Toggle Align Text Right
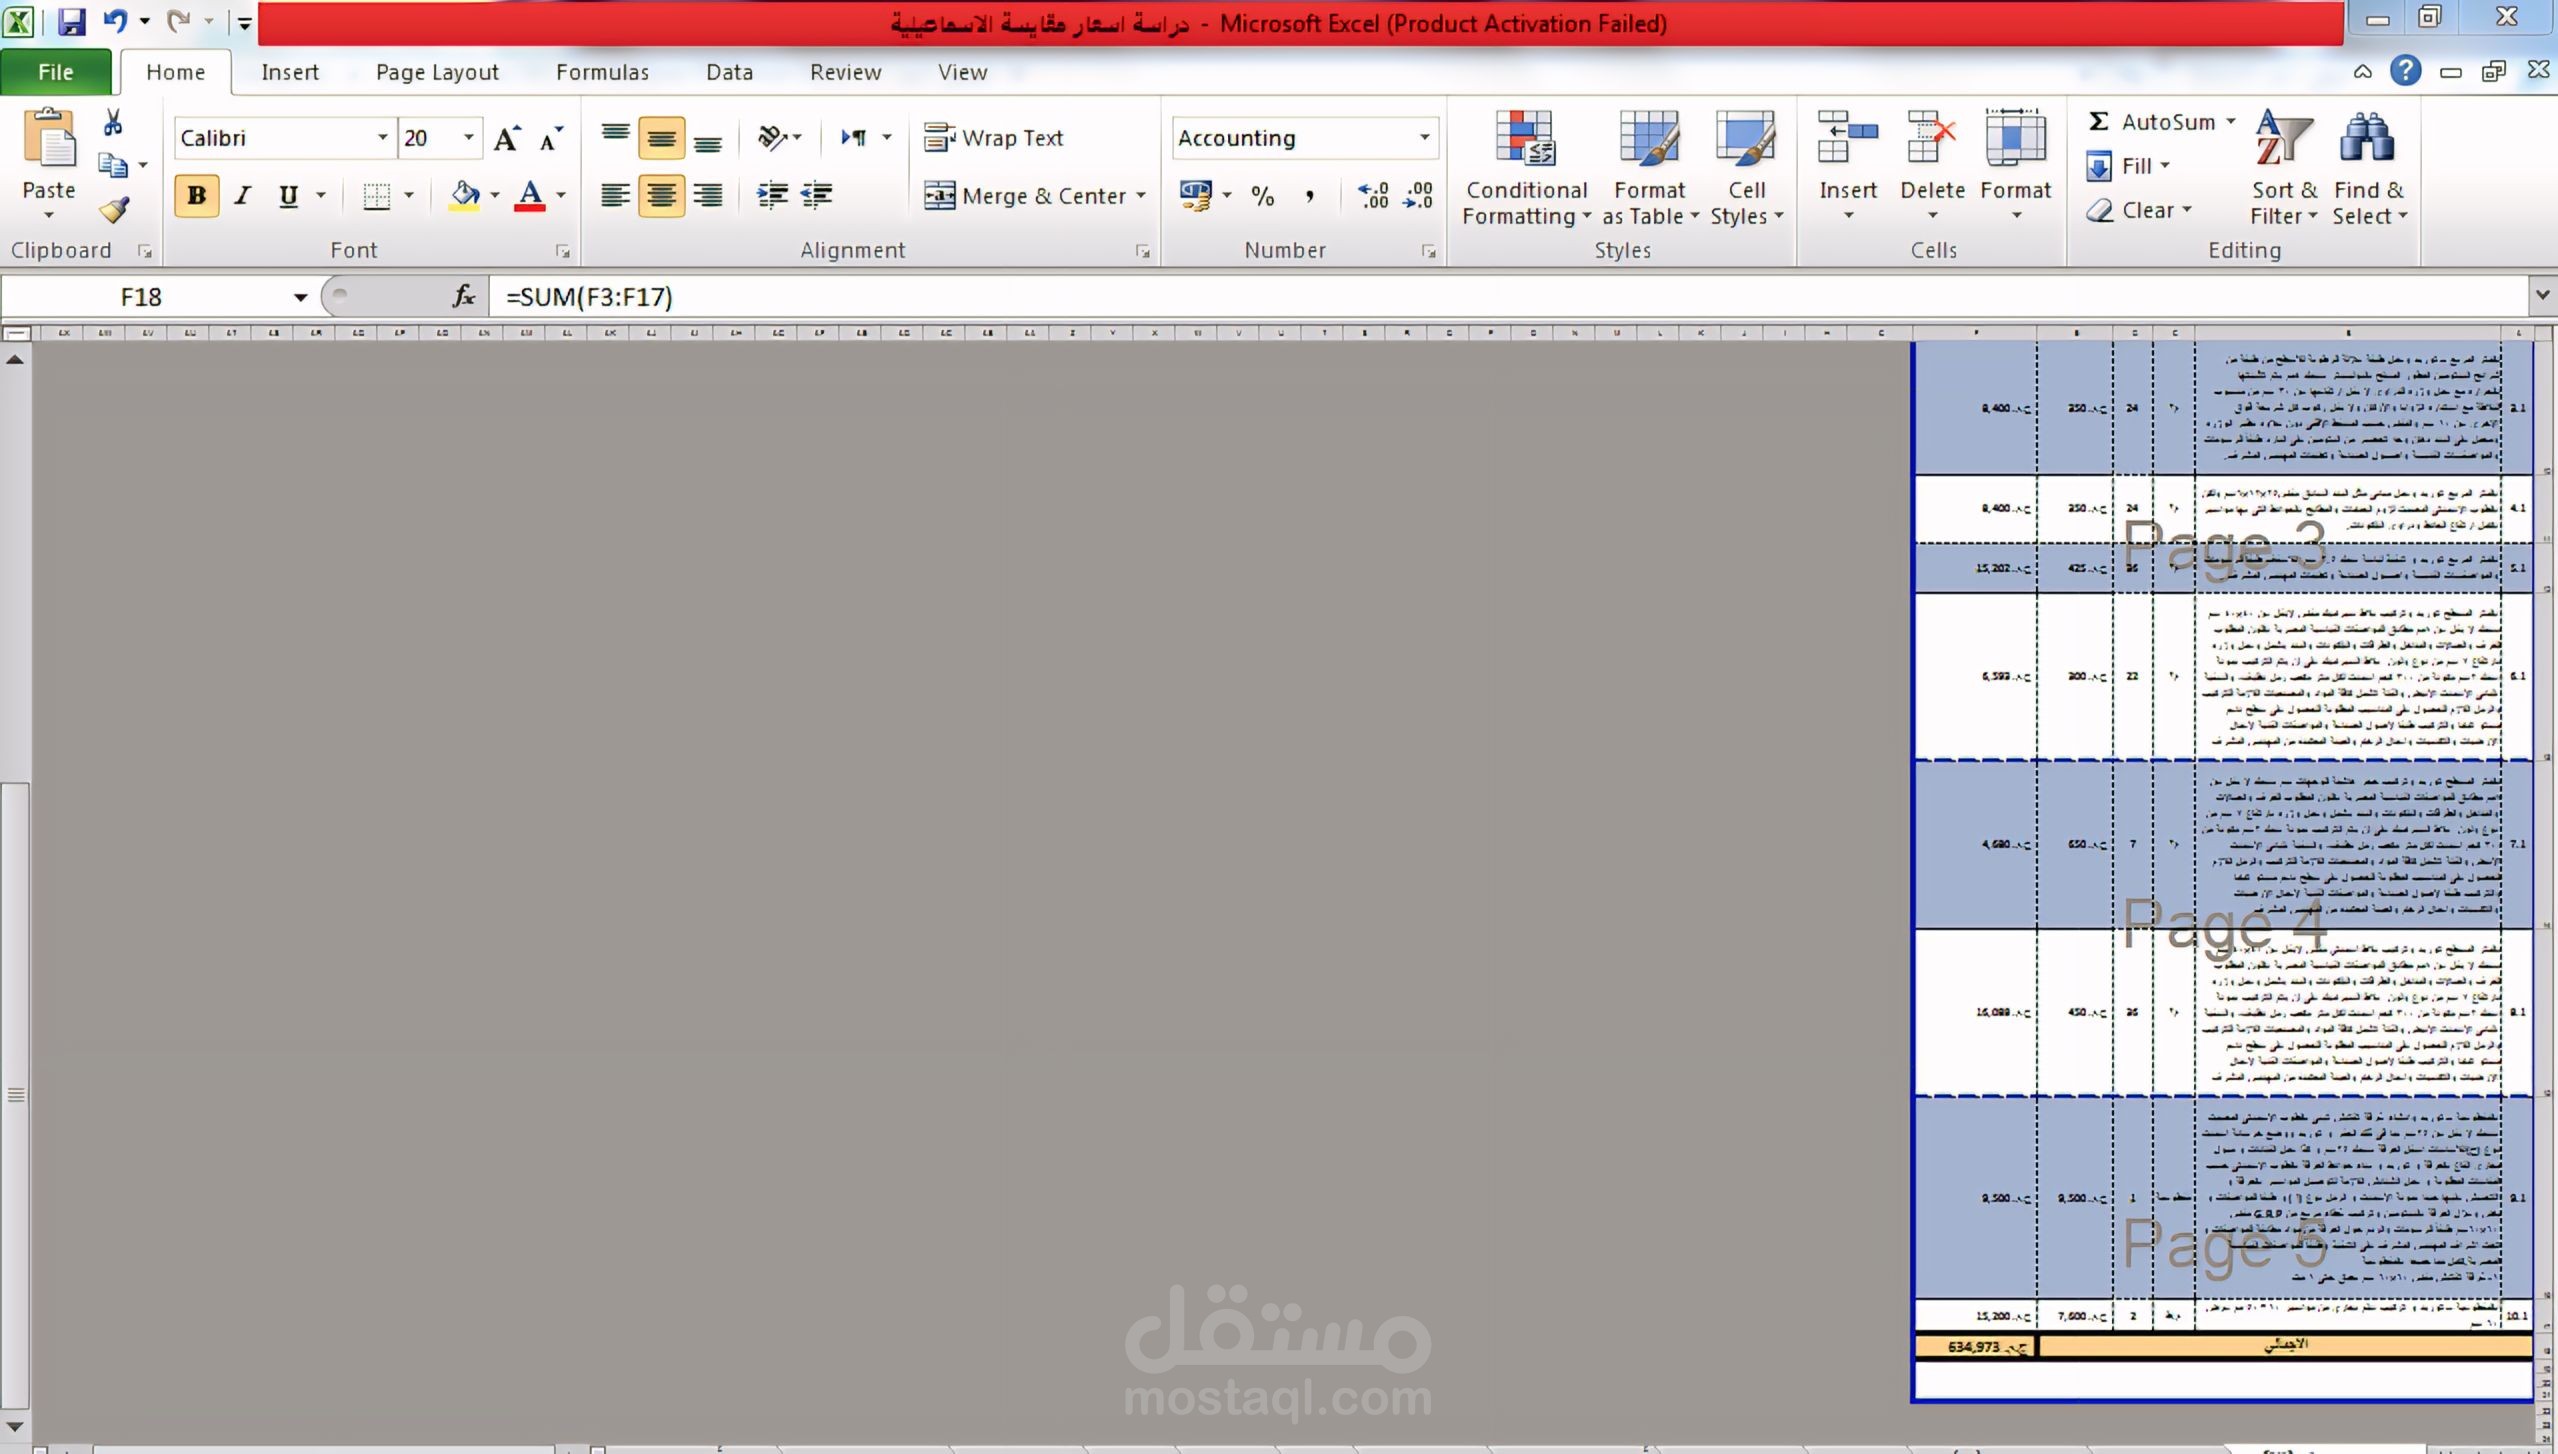 (707, 195)
